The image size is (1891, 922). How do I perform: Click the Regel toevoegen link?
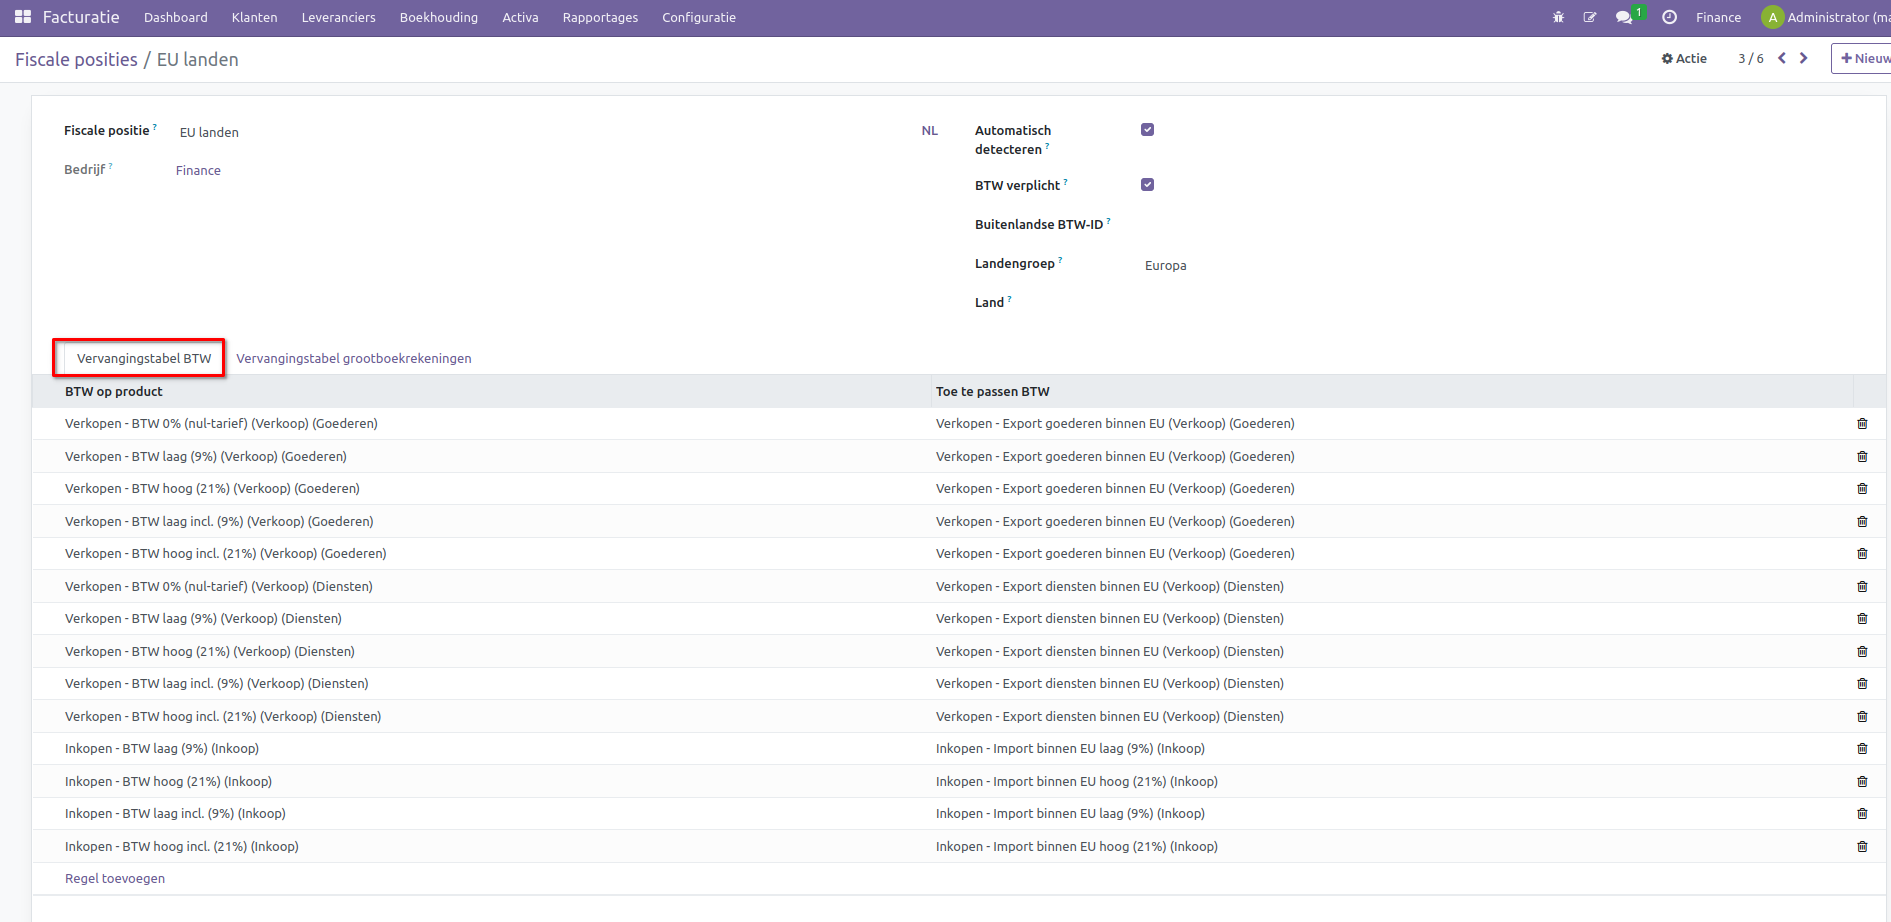pyautogui.click(x=115, y=879)
